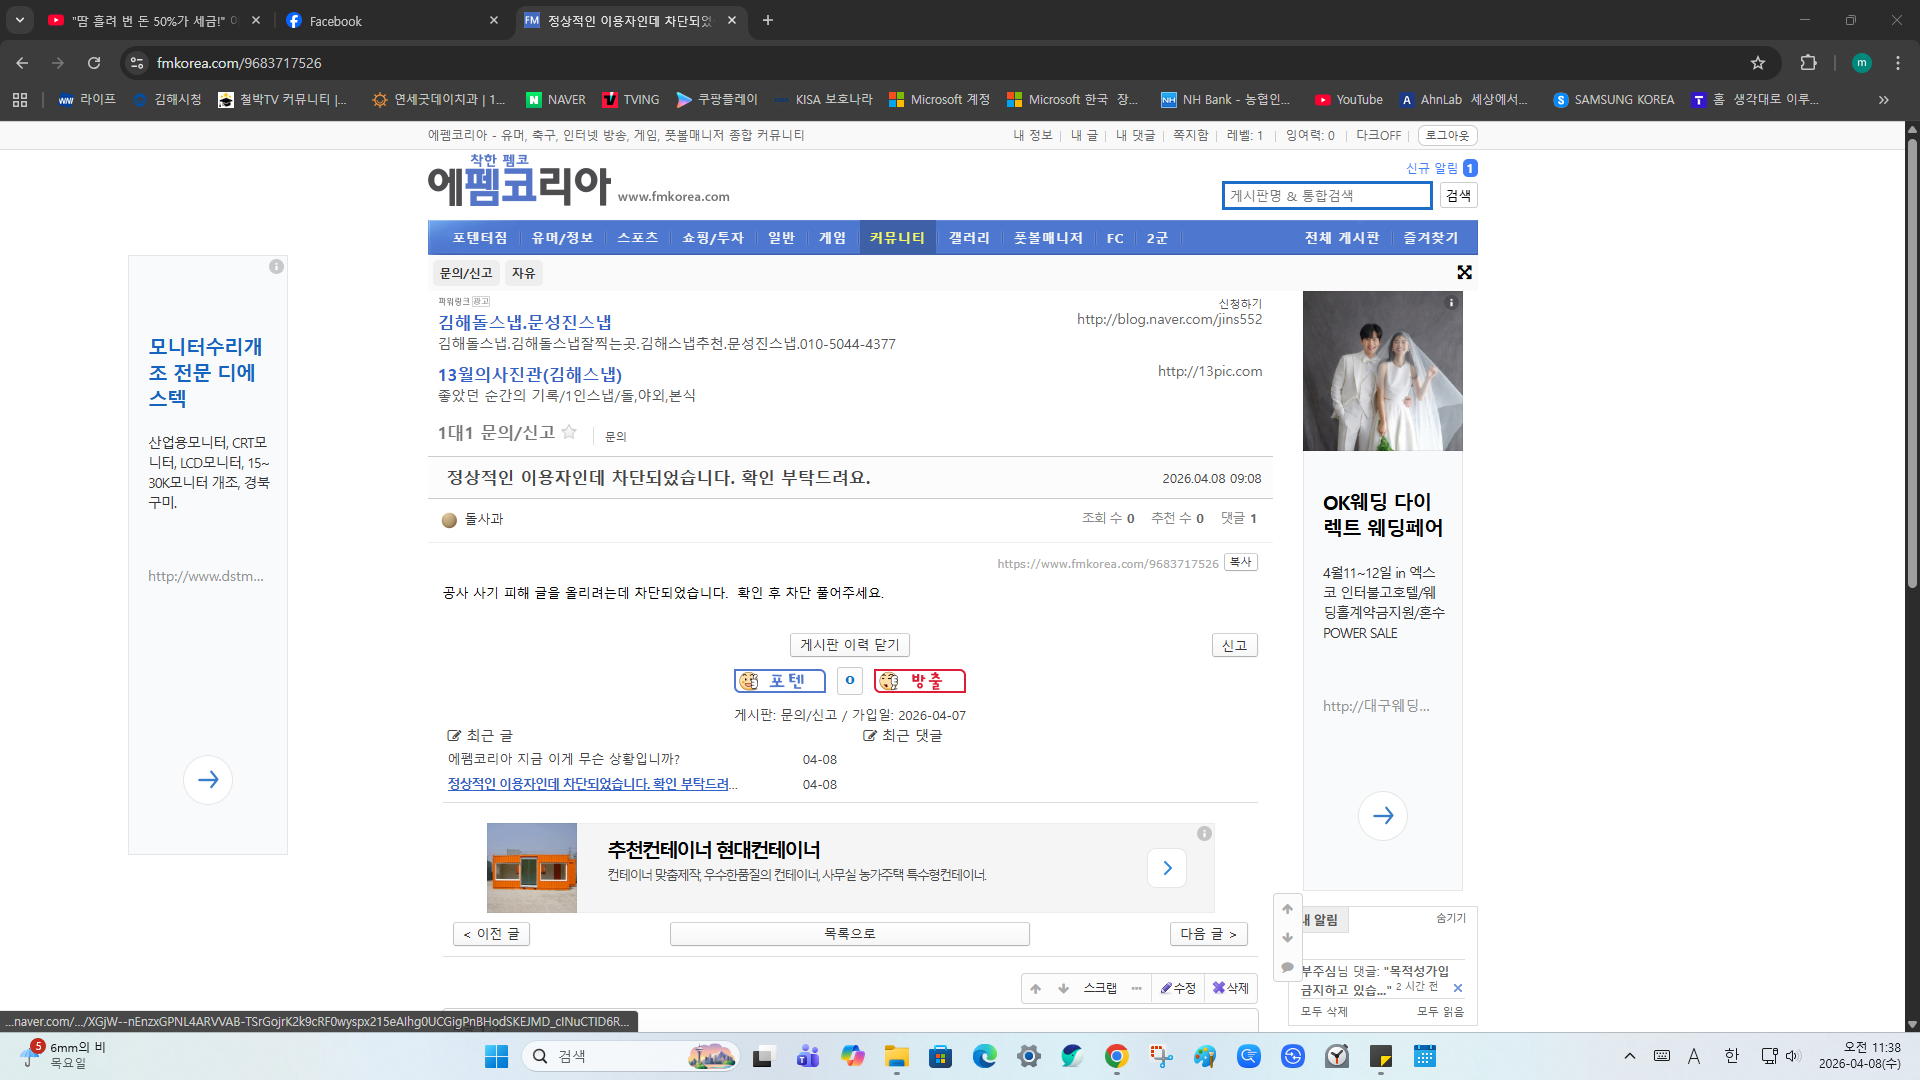Click the left monitor ad arrow button

(x=208, y=780)
